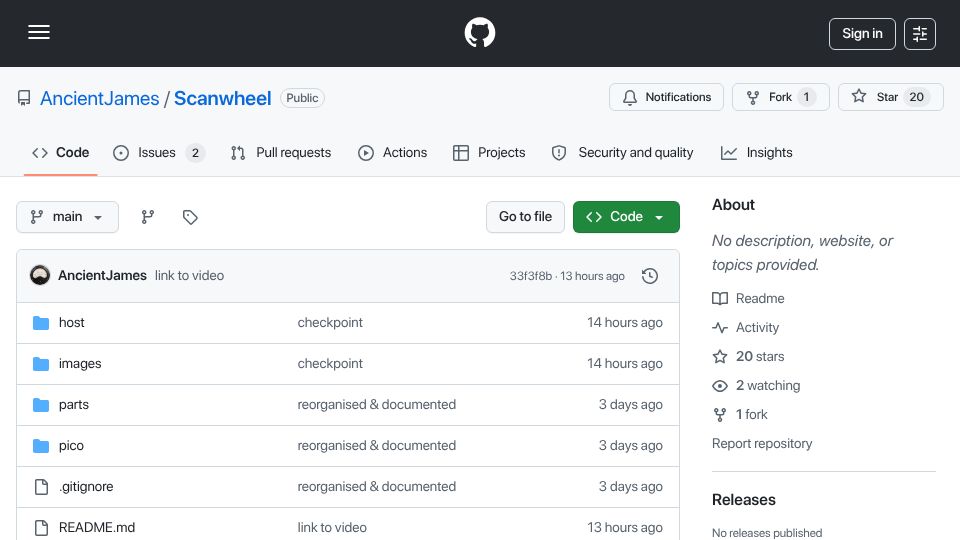The image size is (960, 540).
Task: Open the pico folder
Action: [71, 446]
